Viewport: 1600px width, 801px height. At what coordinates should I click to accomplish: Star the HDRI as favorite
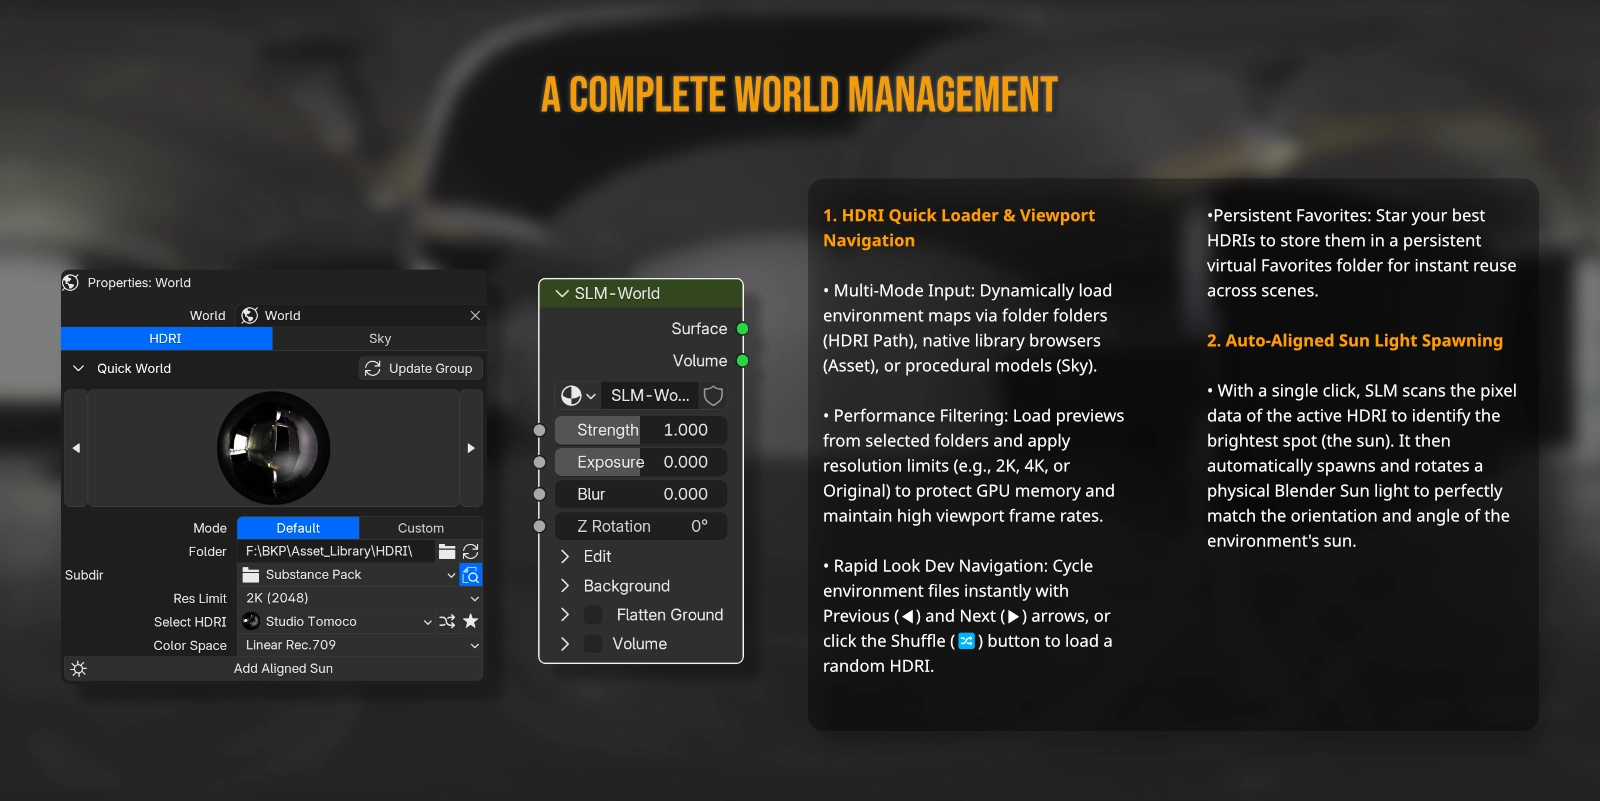click(x=471, y=621)
